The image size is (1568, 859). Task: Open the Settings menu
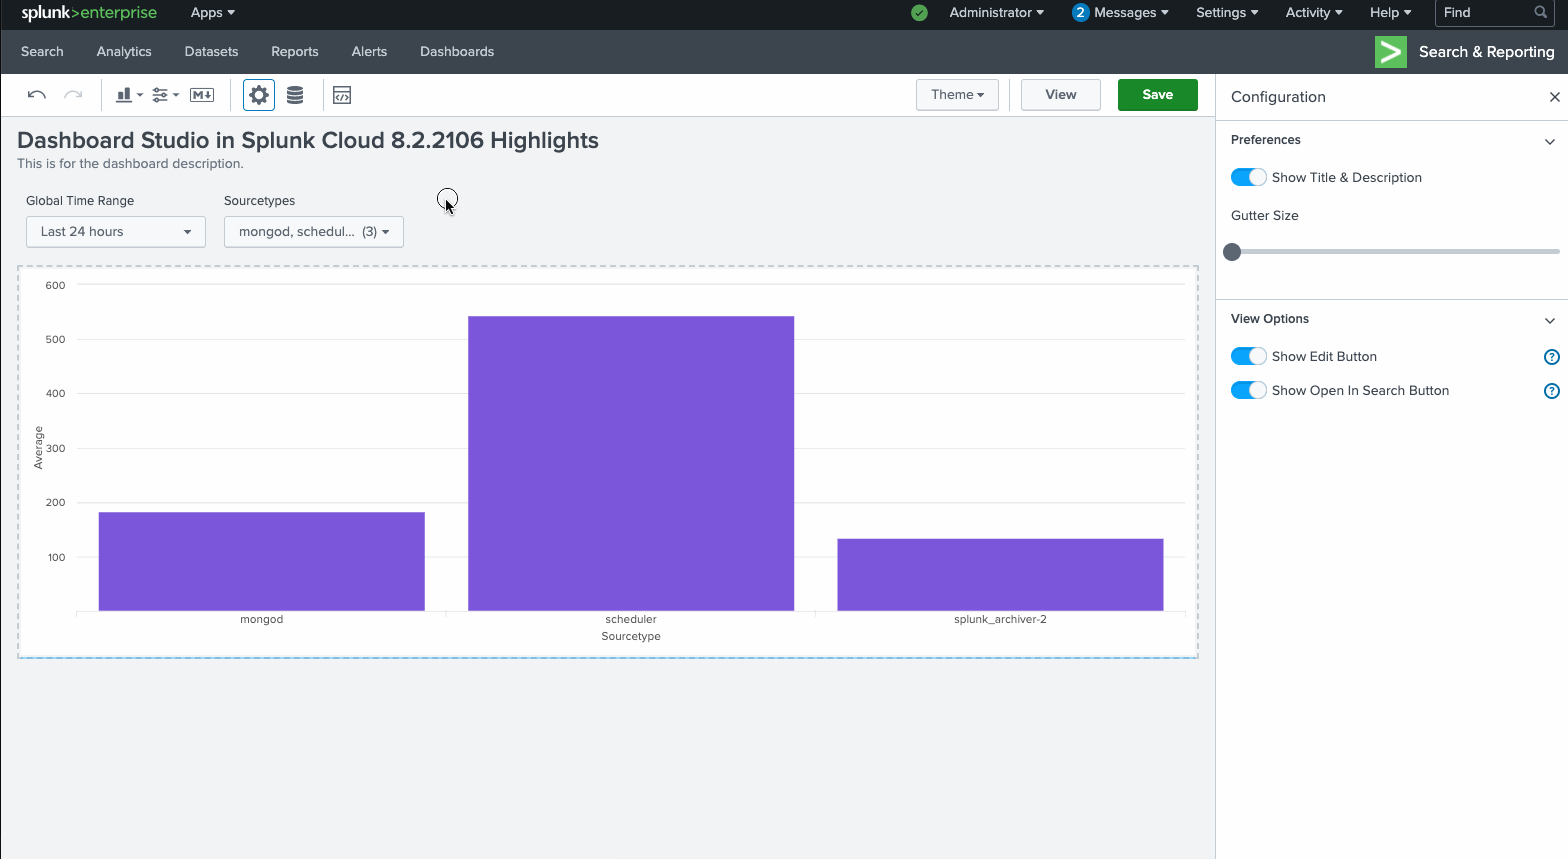coord(1226,13)
